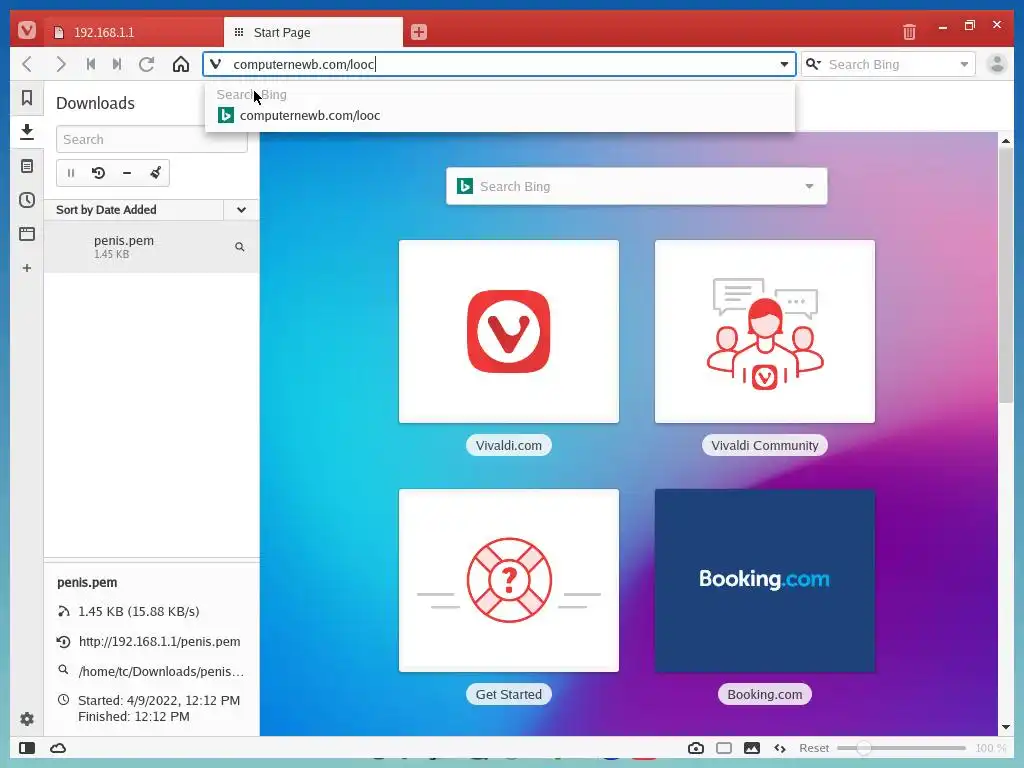Open the Vivaldi main menu
This screenshot has height=768, width=1024.
(x=27, y=30)
